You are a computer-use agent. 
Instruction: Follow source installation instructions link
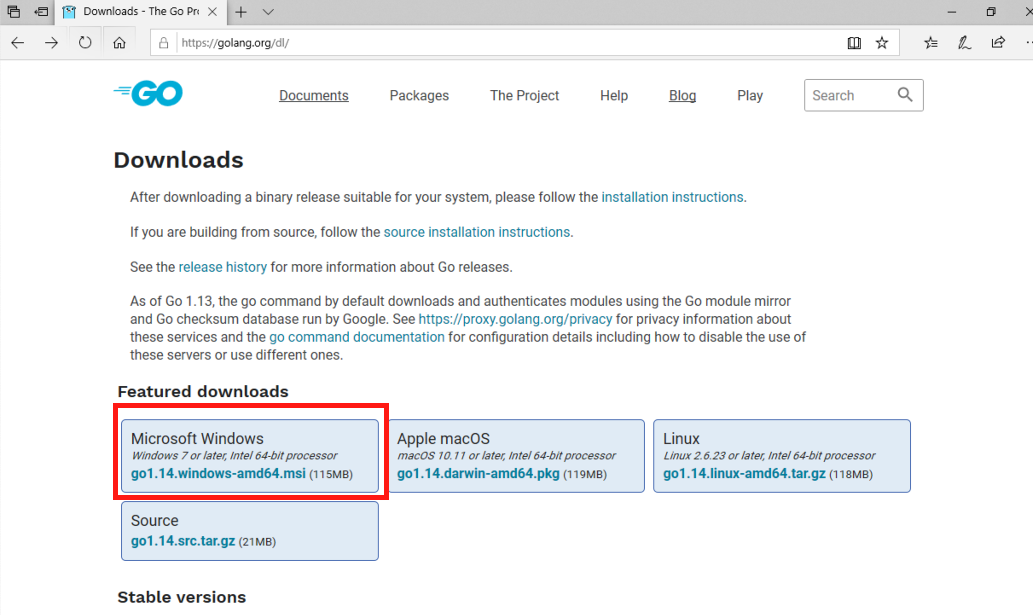click(x=476, y=232)
